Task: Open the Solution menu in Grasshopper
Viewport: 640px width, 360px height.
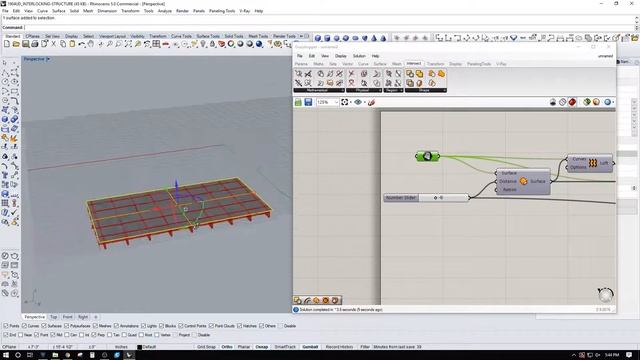Action: pyautogui.click(x=359, y=56)
